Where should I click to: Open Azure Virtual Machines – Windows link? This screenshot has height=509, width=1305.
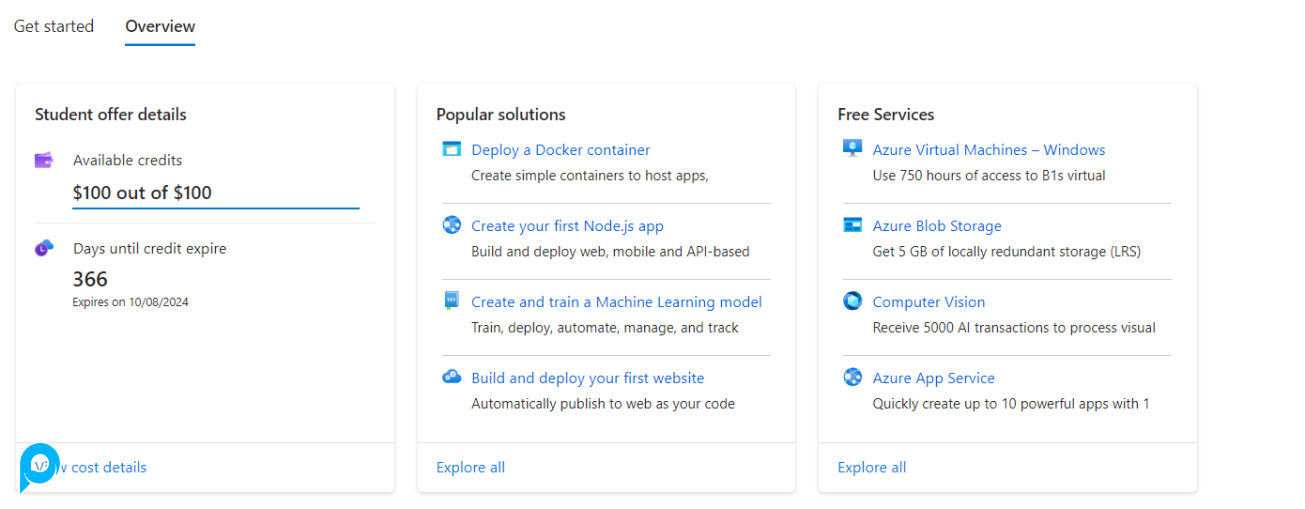[989, 150]
